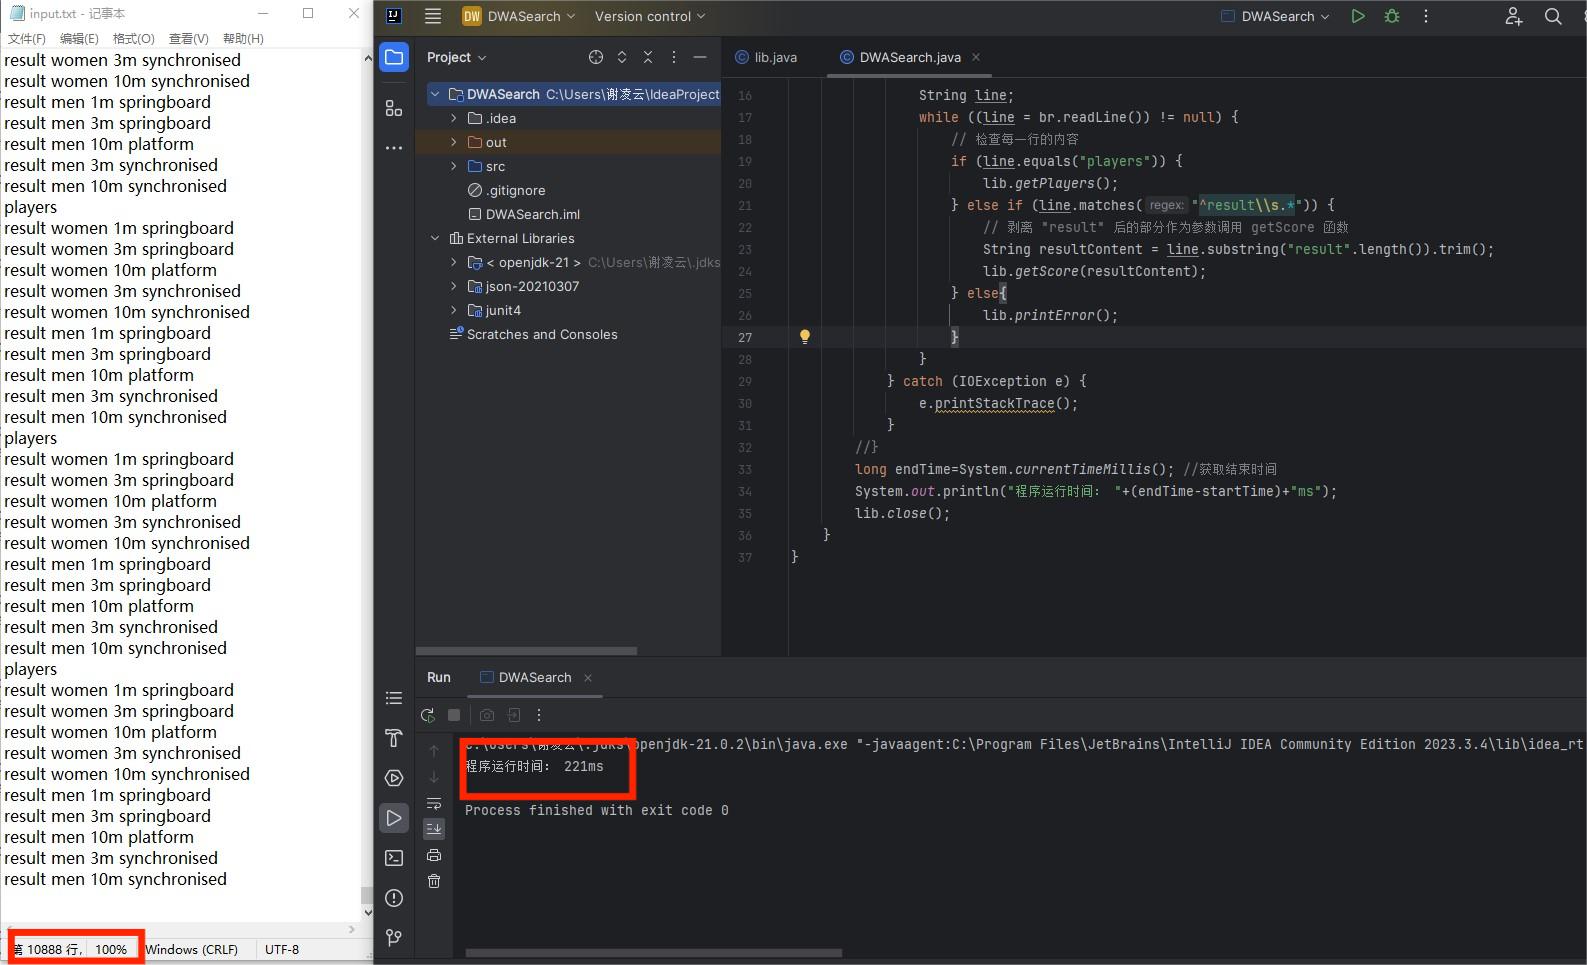This screenshot has width=1587, height=965.
Task: Click the Project panel horizontal scrollbar
Action: [527, 651]
